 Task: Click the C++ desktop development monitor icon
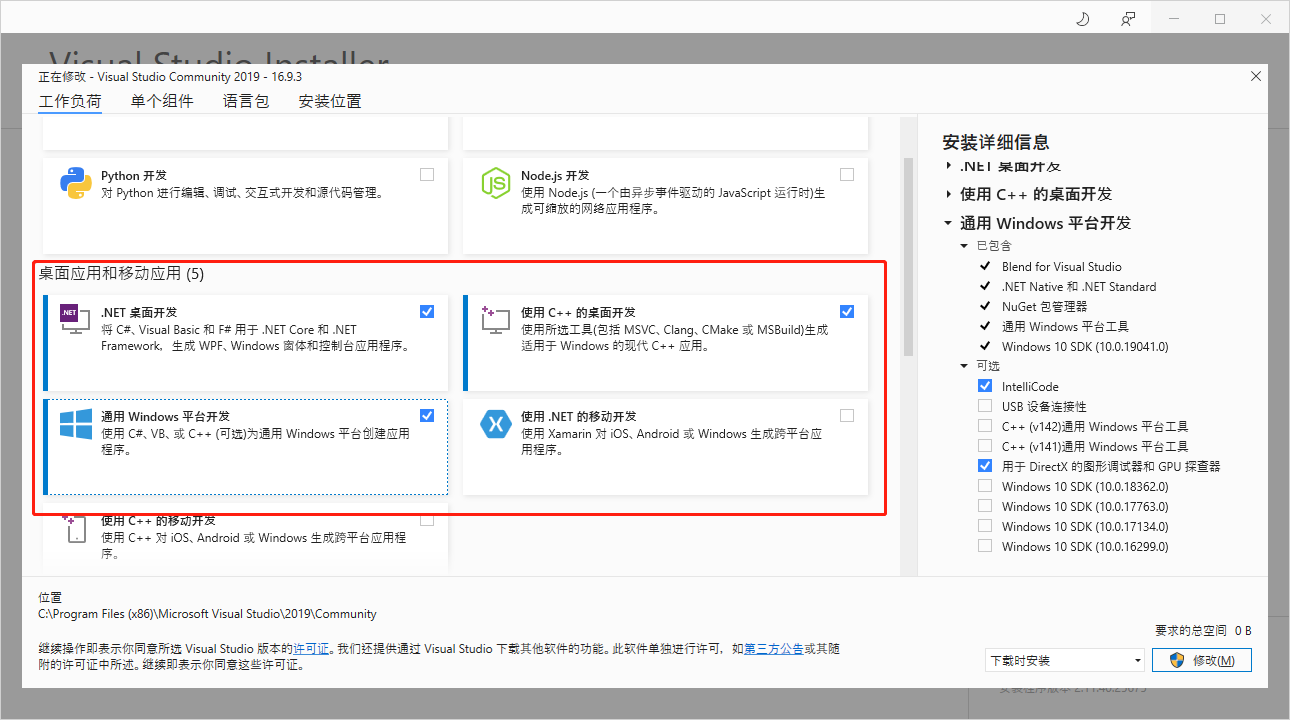coord(496,319)
